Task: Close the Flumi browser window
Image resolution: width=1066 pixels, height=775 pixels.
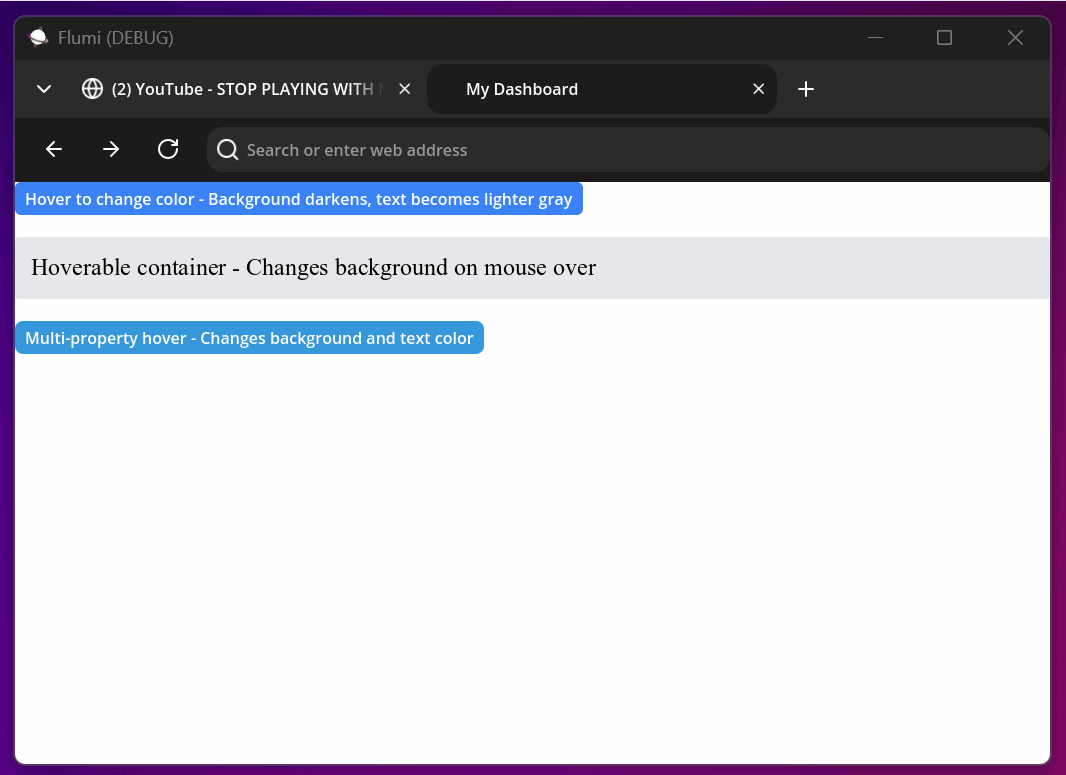Action: point(1015,38)
